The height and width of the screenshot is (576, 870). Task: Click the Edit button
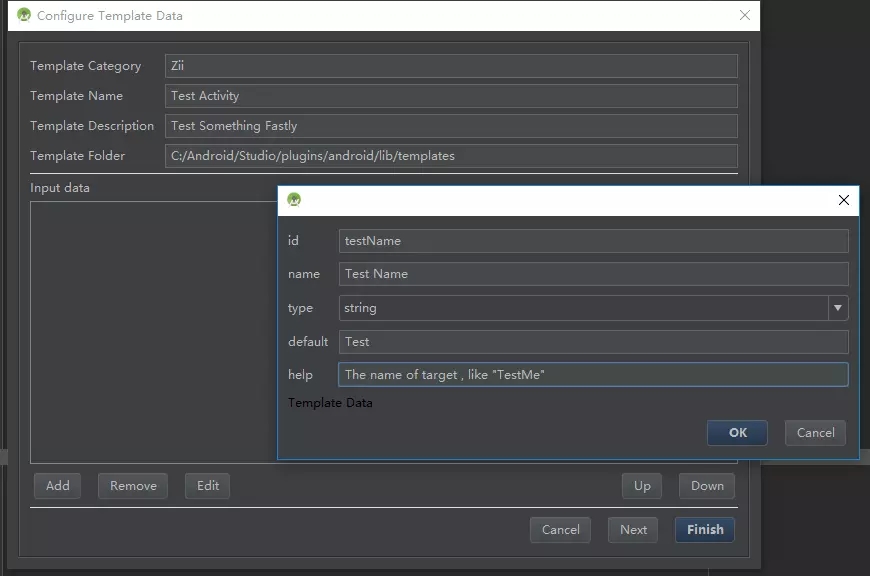(207, 485)
